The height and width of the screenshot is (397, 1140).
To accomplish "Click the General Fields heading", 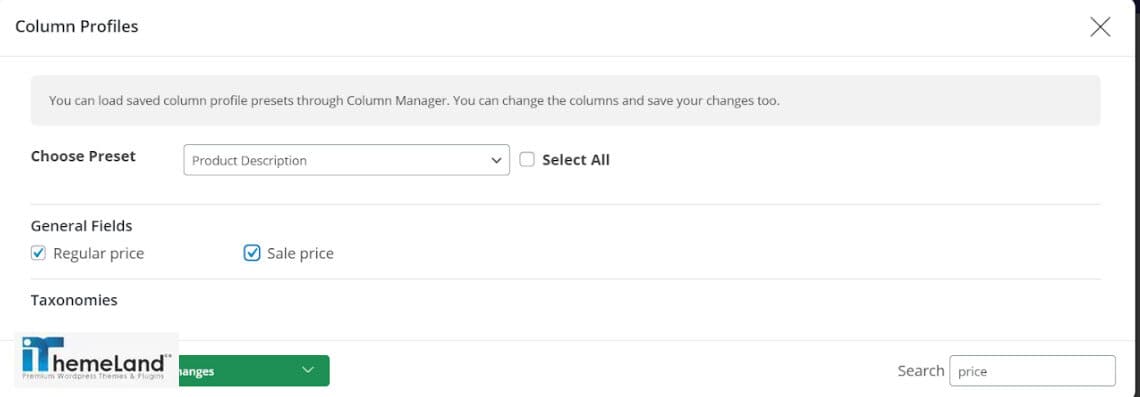I will (x=81, y=225).
